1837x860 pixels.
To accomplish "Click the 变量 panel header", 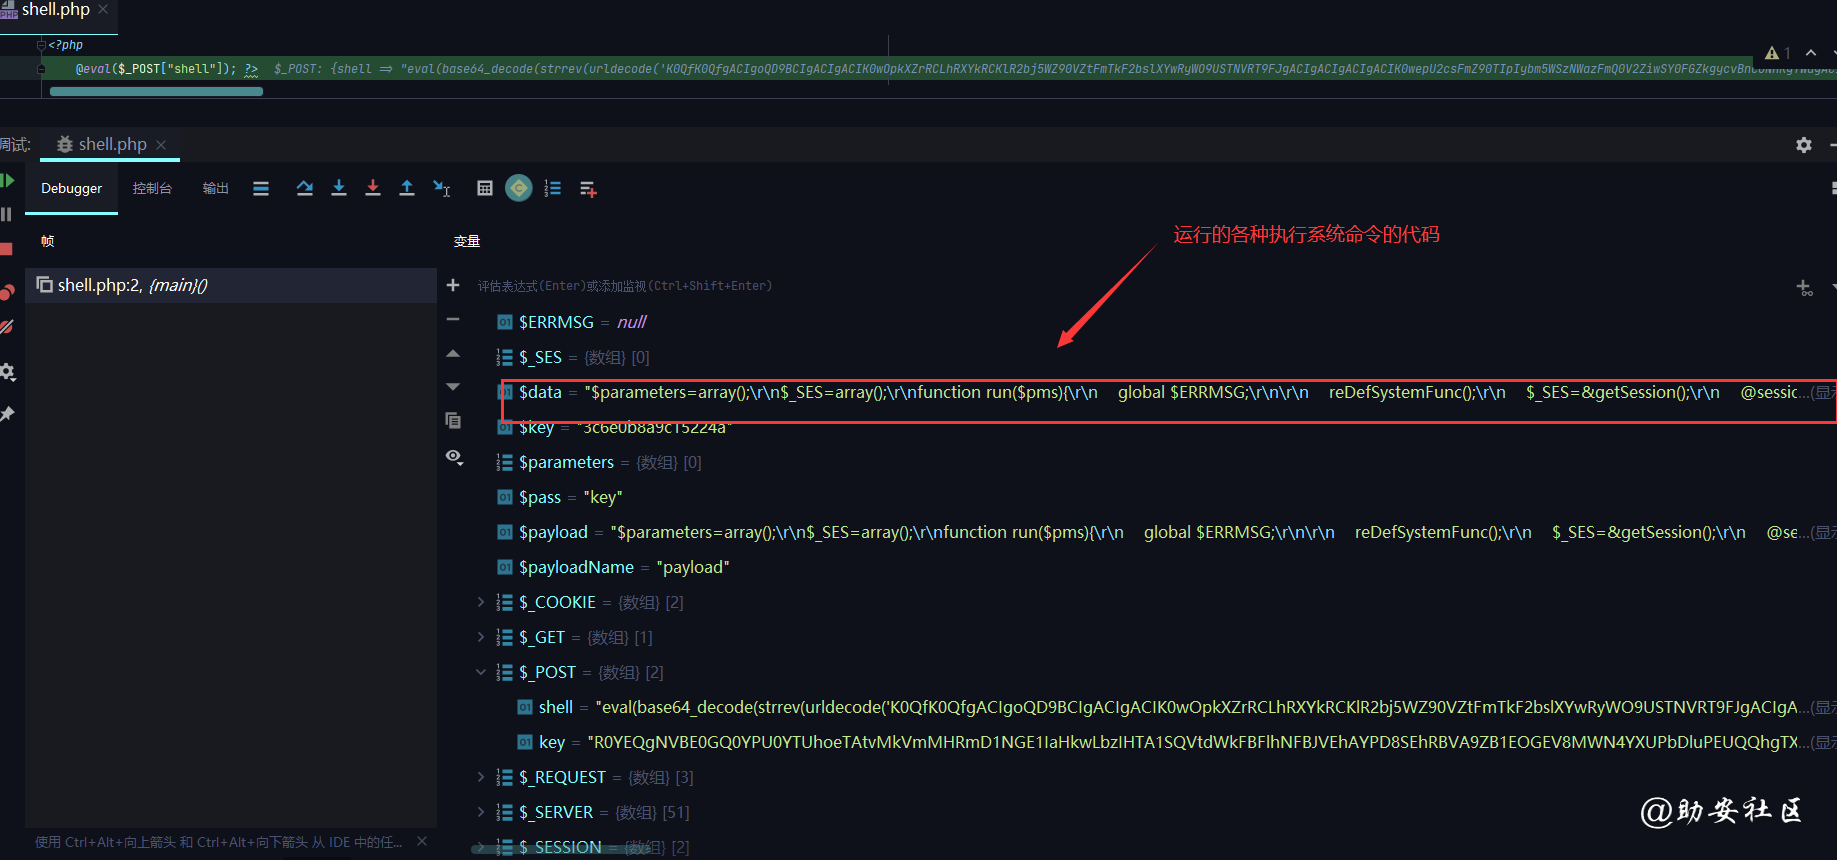I will [x=467, y=241].
